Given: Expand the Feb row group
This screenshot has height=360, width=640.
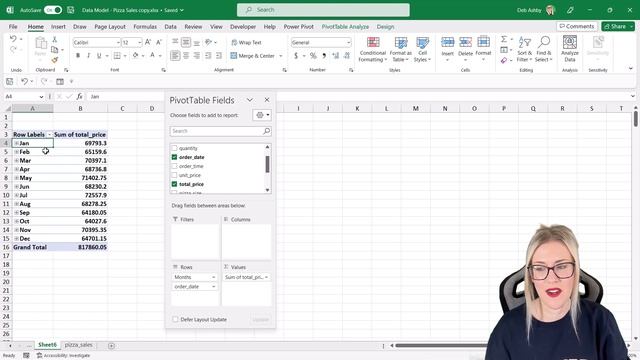Looking at the screenshot, I should pyautogui.click(x=16, y=152).
